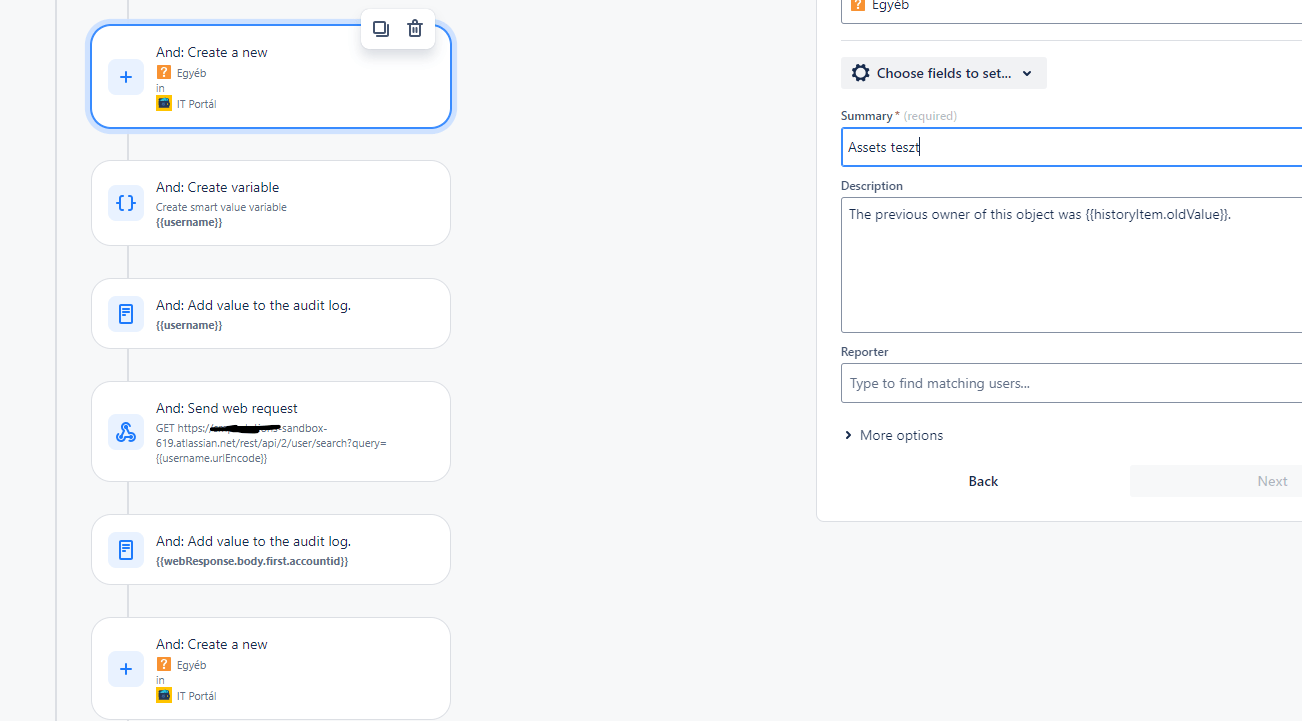Click the trash icon to delete component
The width and height of the screenshot is (1302, 721).
click(x=415, y=29)
